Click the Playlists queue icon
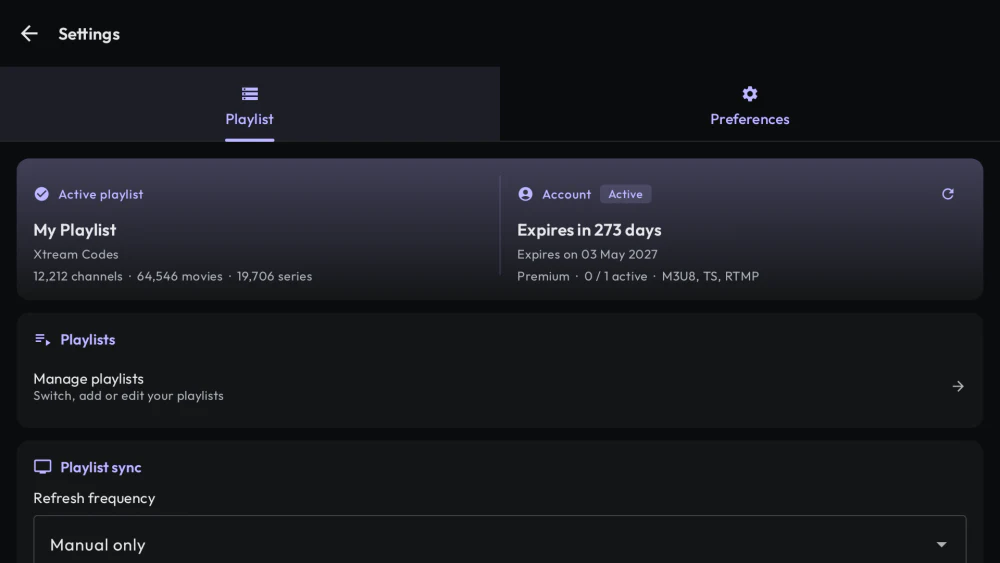1000x563 pixels. 43,339
